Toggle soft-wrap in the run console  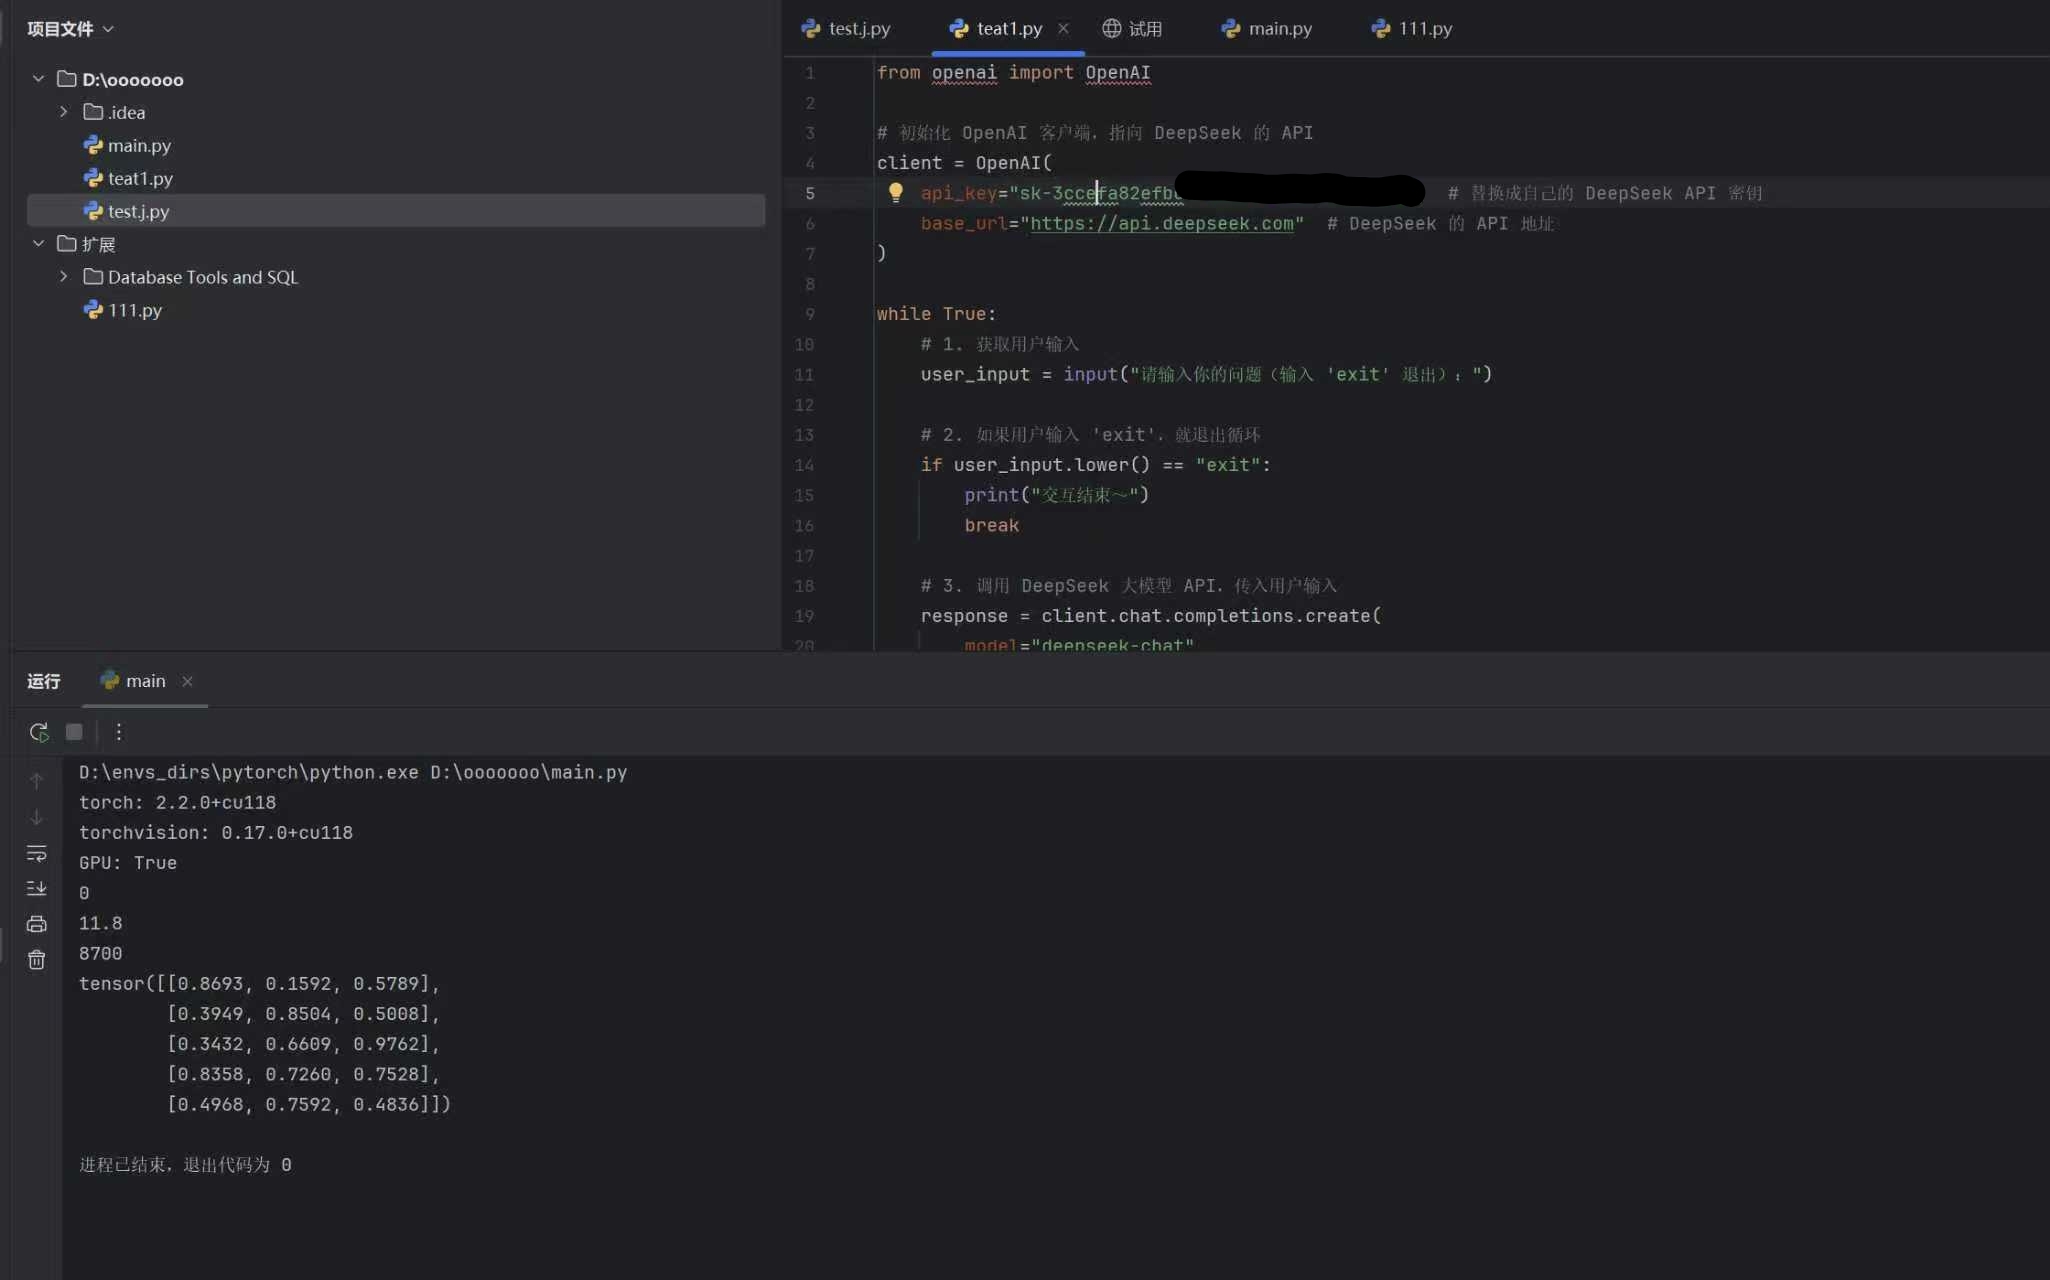37,853
